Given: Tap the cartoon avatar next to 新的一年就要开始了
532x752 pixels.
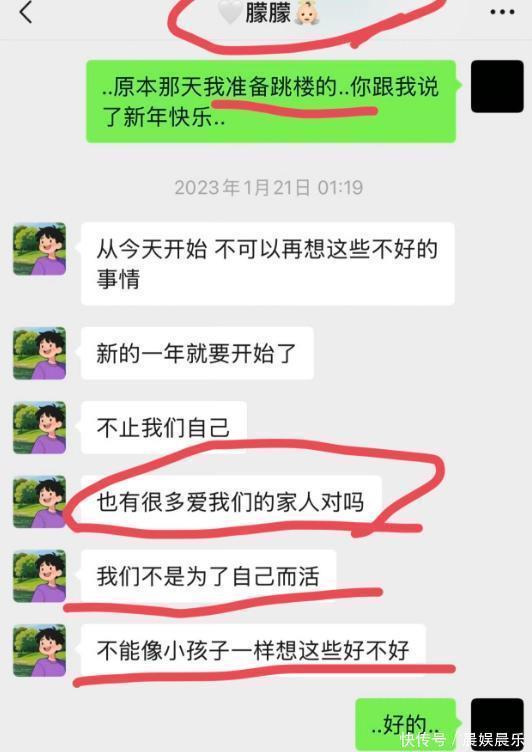Looking at the screenshot, I should point(39,353).
